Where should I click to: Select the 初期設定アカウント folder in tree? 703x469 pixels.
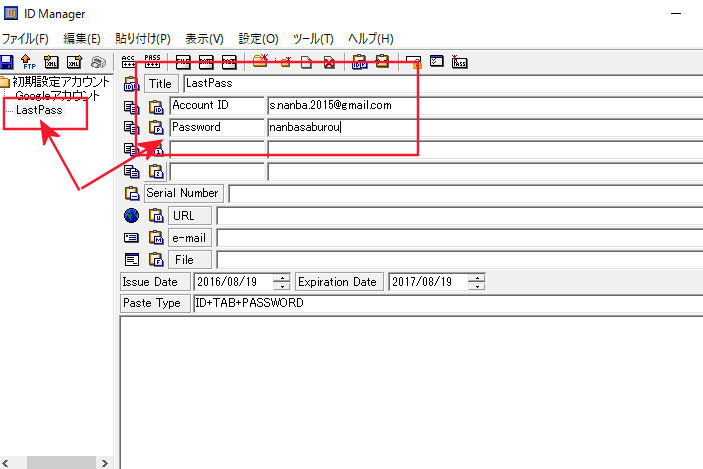point(60,82)
